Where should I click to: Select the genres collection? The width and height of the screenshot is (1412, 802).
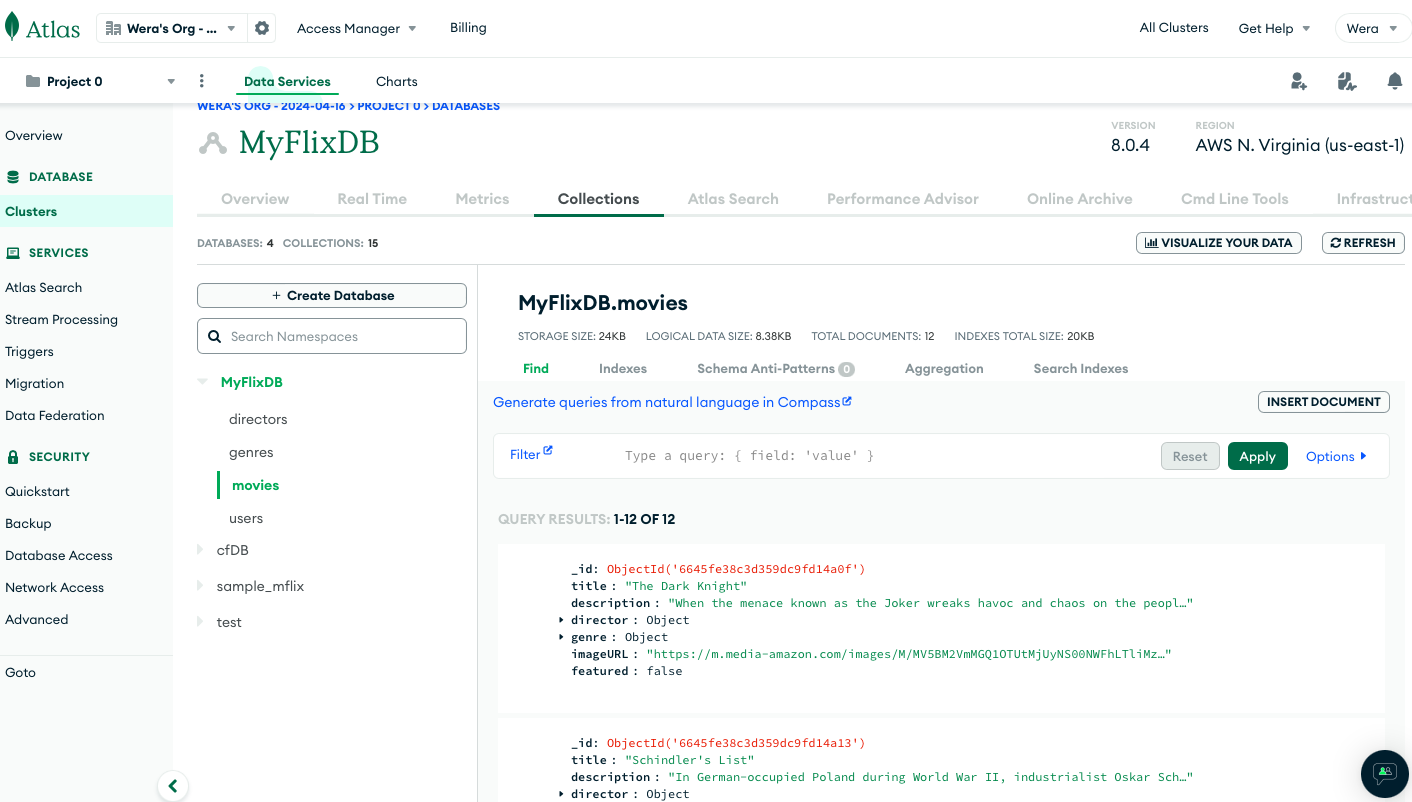point(251,452)
